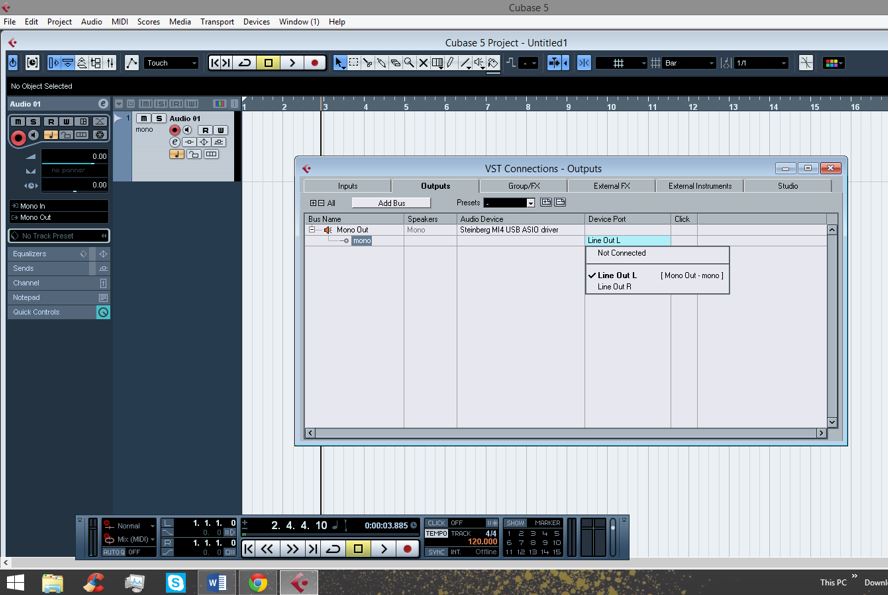This screenshot has height=595, width=890.
Task: Toggle metronome CLICK in transport
Action: coord(436,523)
